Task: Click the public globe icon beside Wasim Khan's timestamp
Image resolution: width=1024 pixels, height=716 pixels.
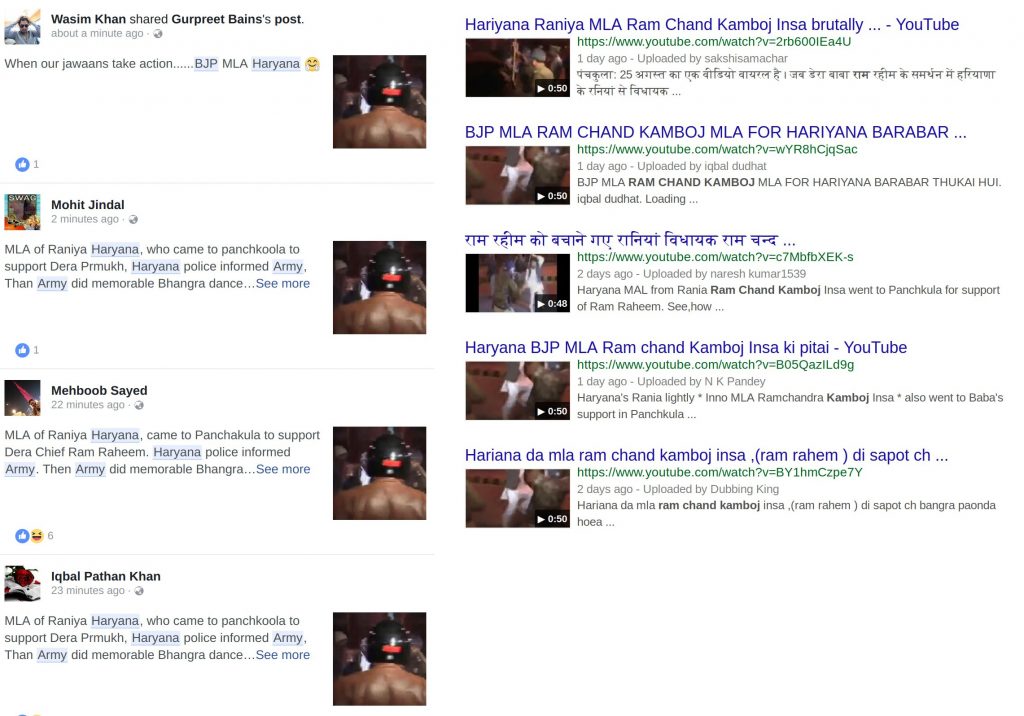Action: tap(158, 34)
